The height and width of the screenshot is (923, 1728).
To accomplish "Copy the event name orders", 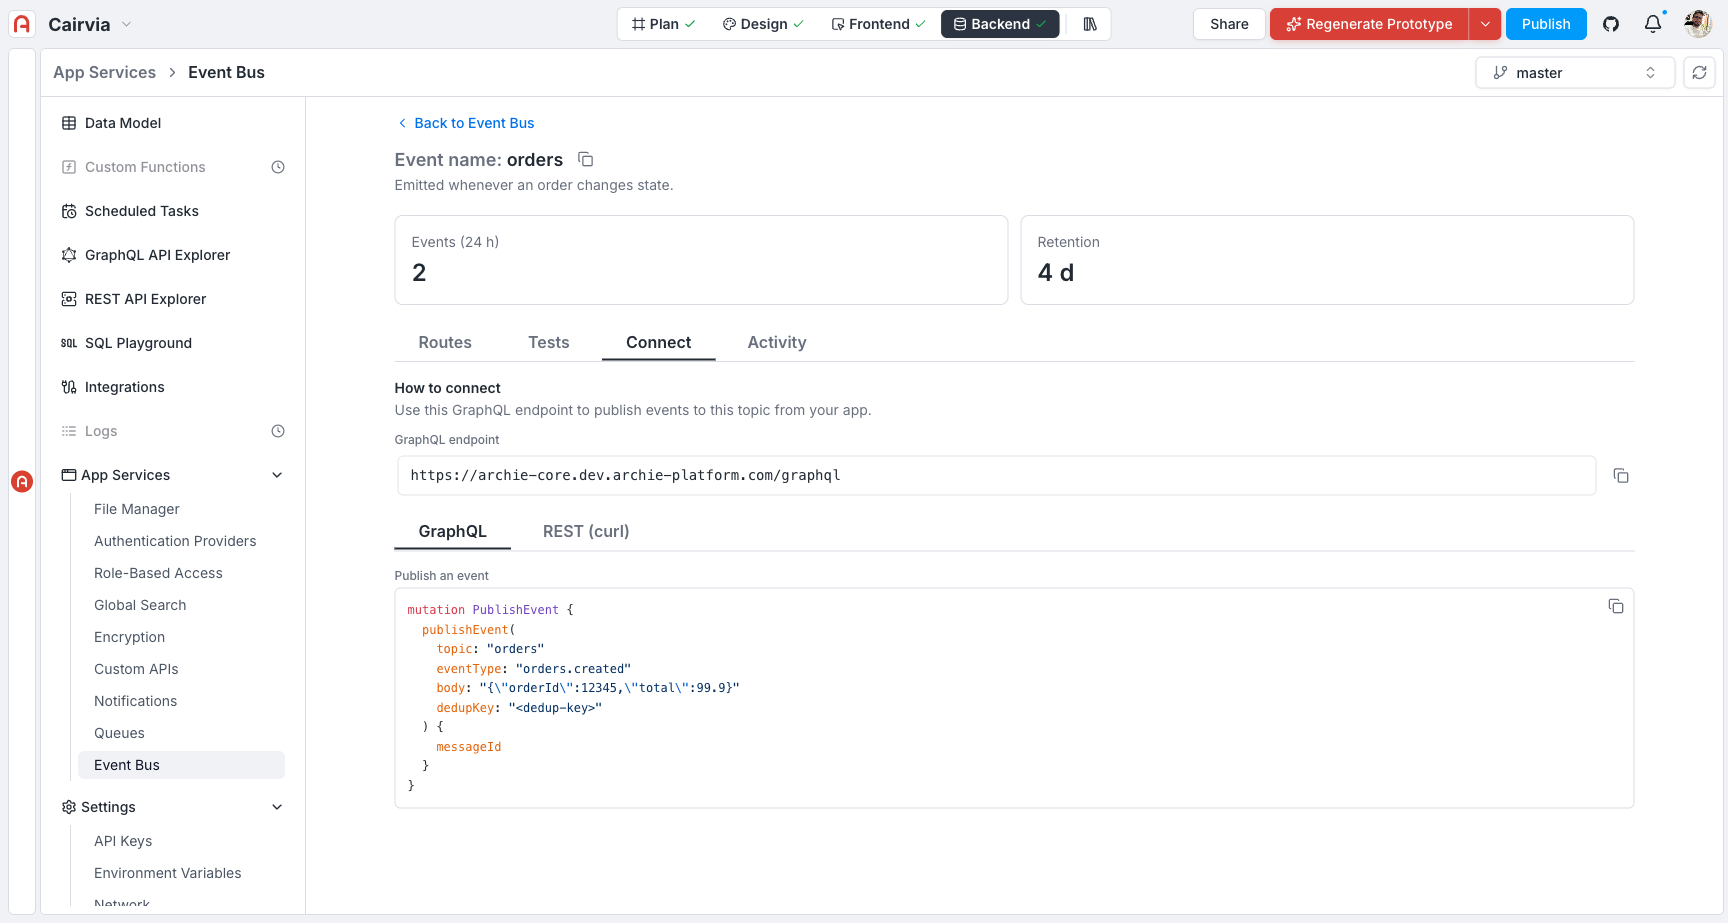I will [x=586, y=160].
